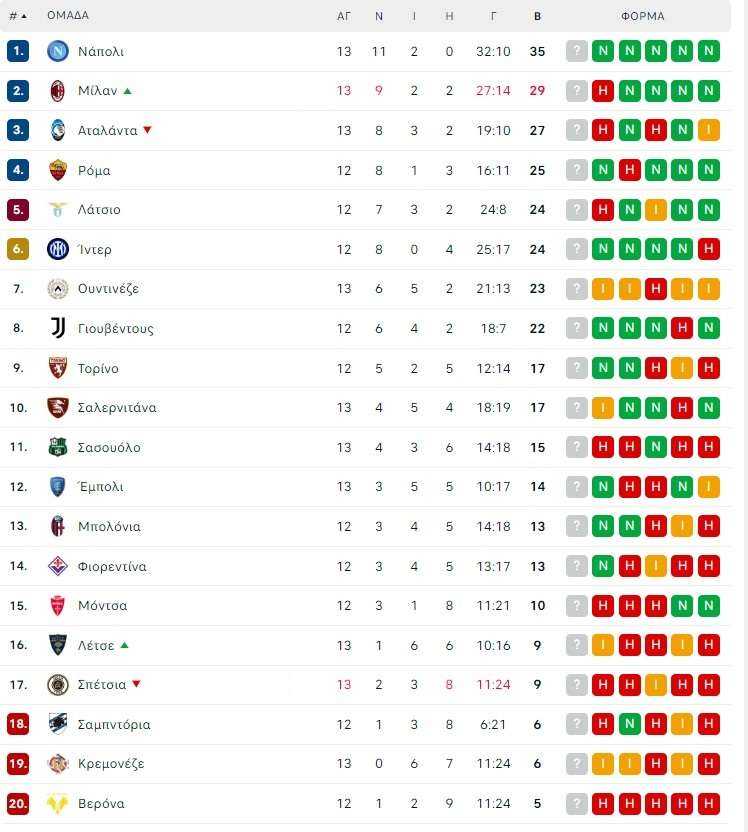Click the Sampdoria club crest
The height and width of the screenshot is (832, 748).
[x=58, y=724]
